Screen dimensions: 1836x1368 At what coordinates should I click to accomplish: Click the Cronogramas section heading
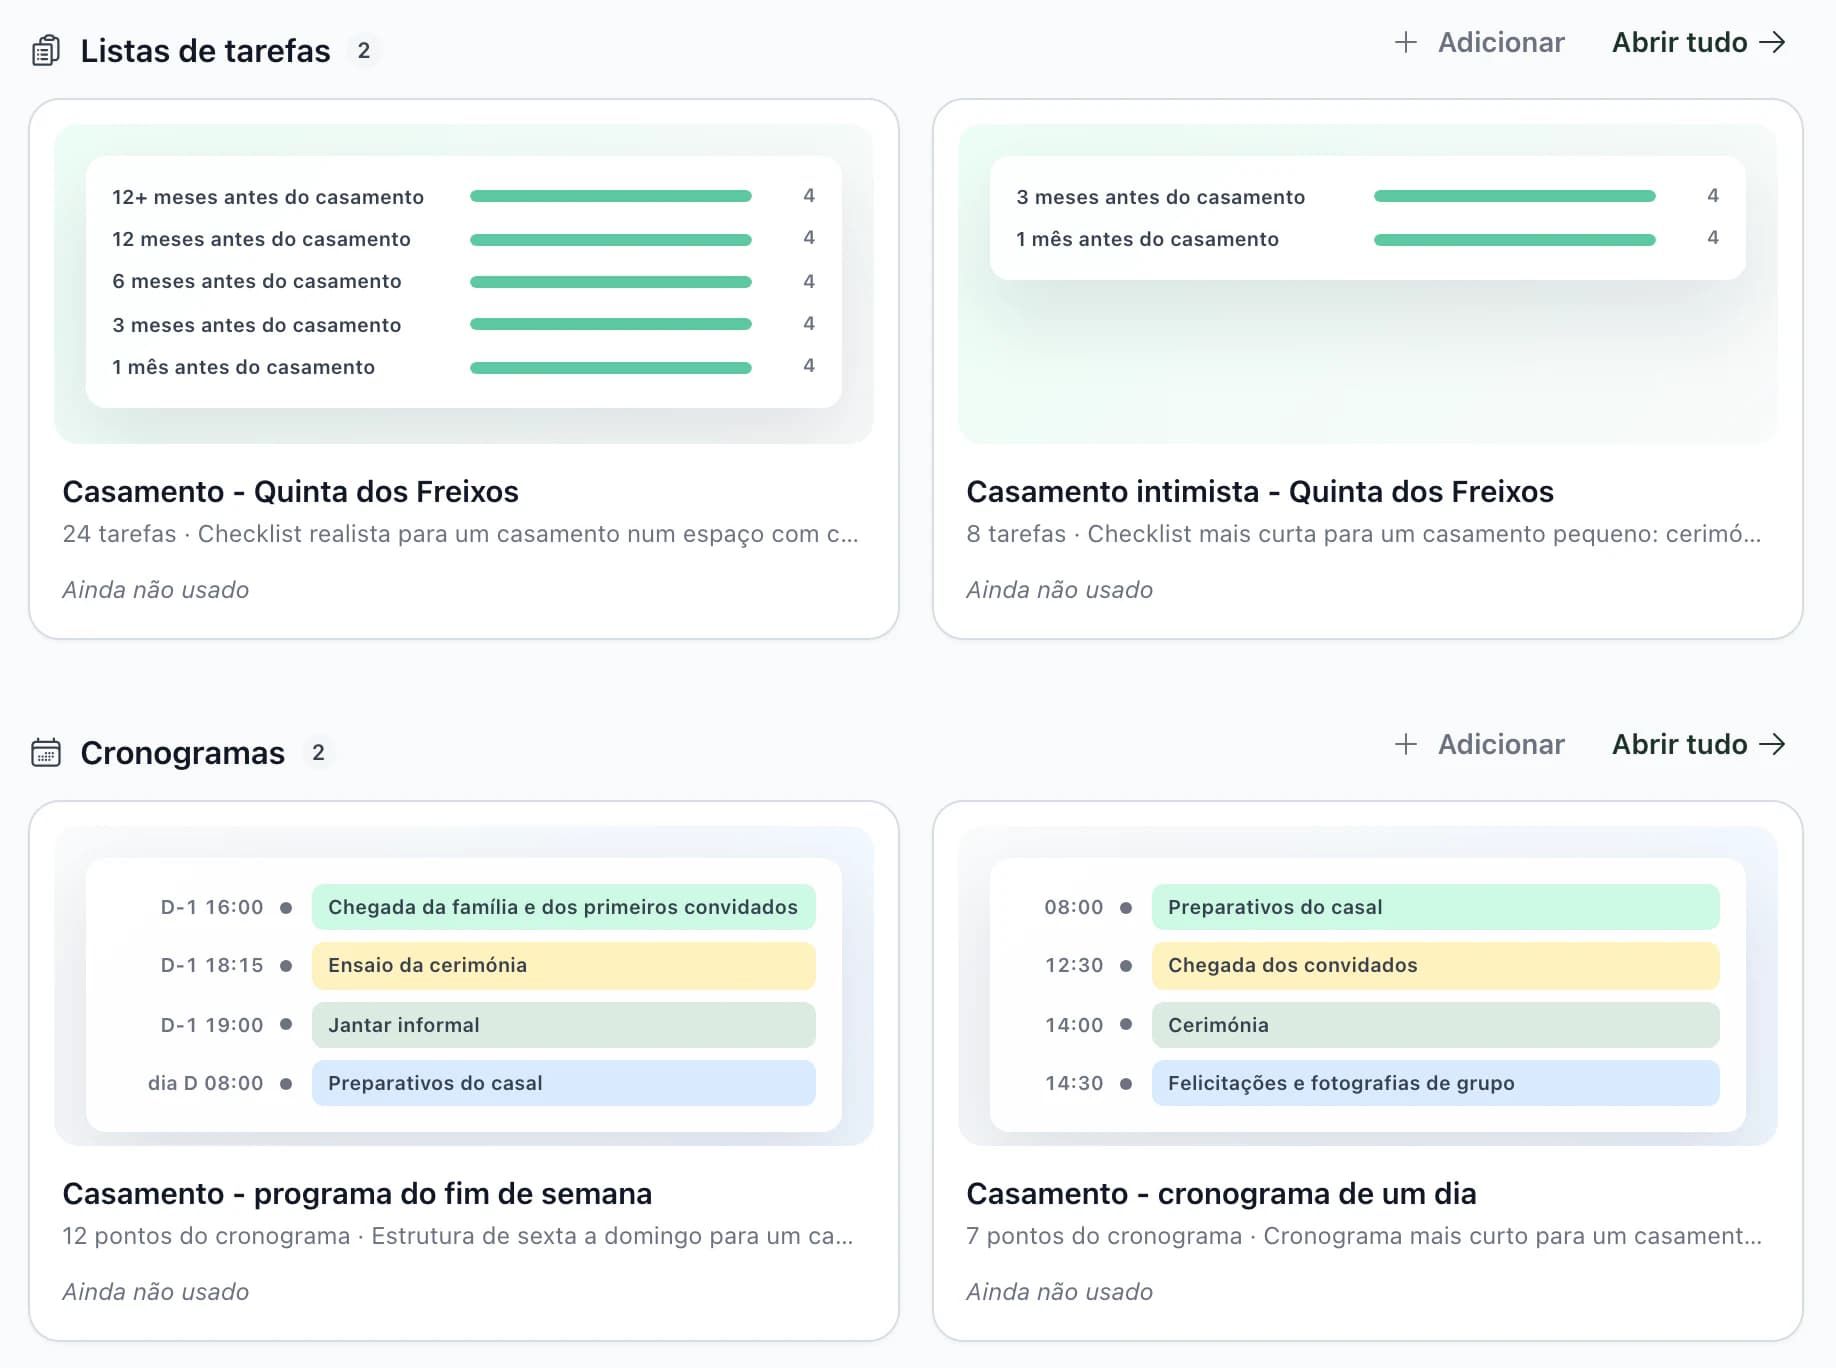point(182,752)
